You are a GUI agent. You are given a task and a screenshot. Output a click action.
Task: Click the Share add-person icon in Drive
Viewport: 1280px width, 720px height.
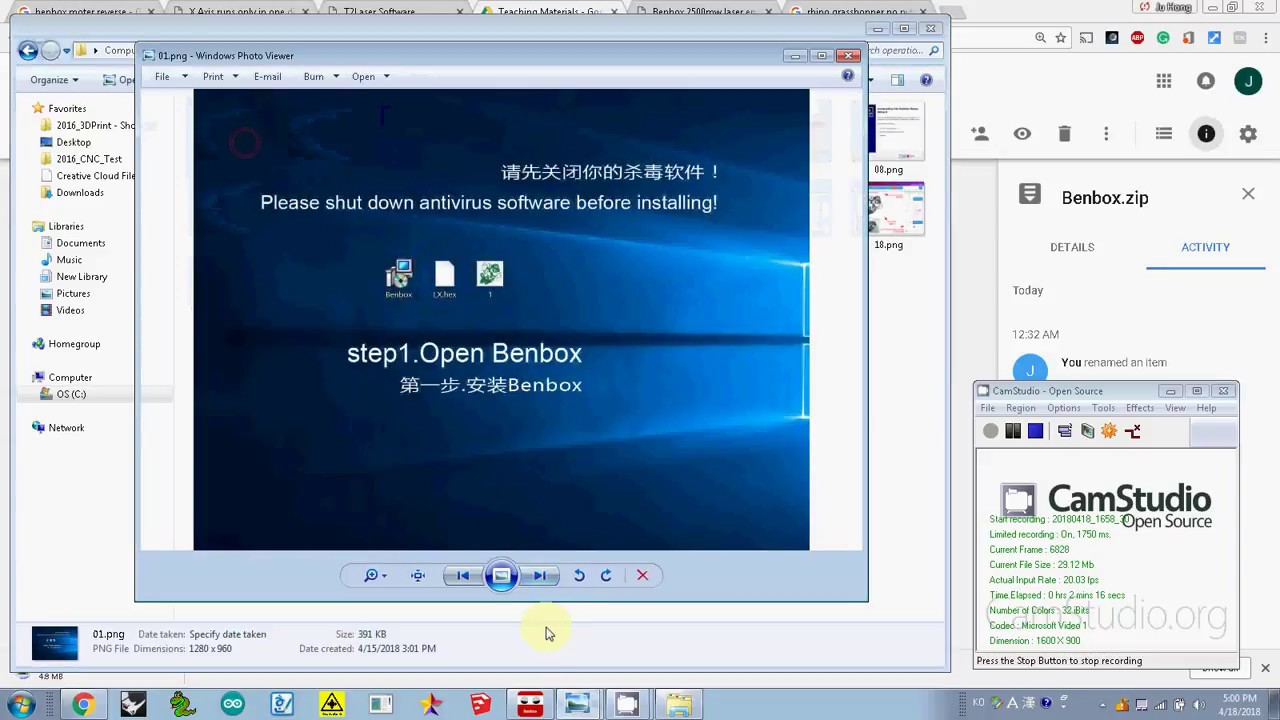[979, 133]
